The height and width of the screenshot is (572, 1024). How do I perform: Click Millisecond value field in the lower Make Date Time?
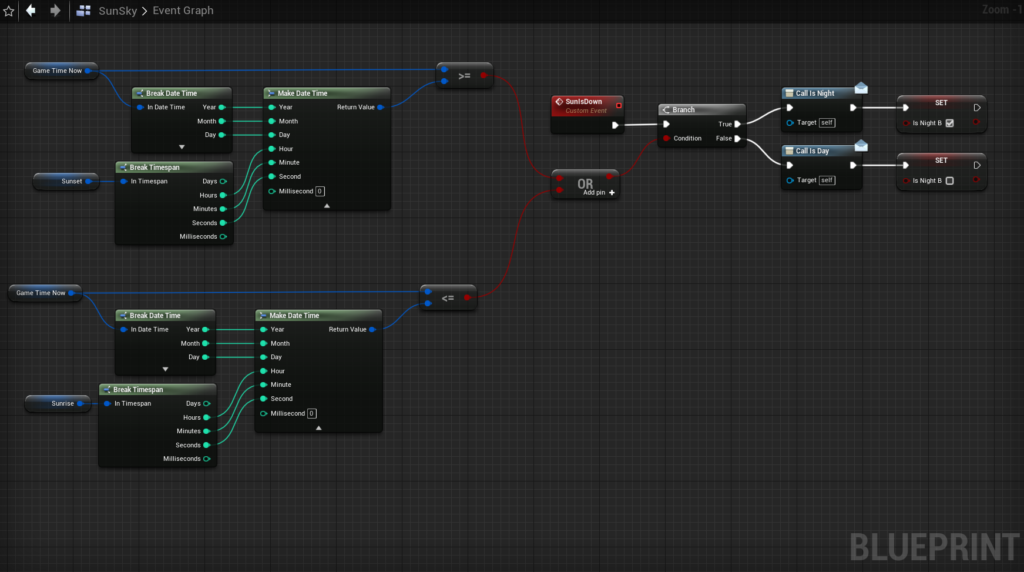(312, 413)
